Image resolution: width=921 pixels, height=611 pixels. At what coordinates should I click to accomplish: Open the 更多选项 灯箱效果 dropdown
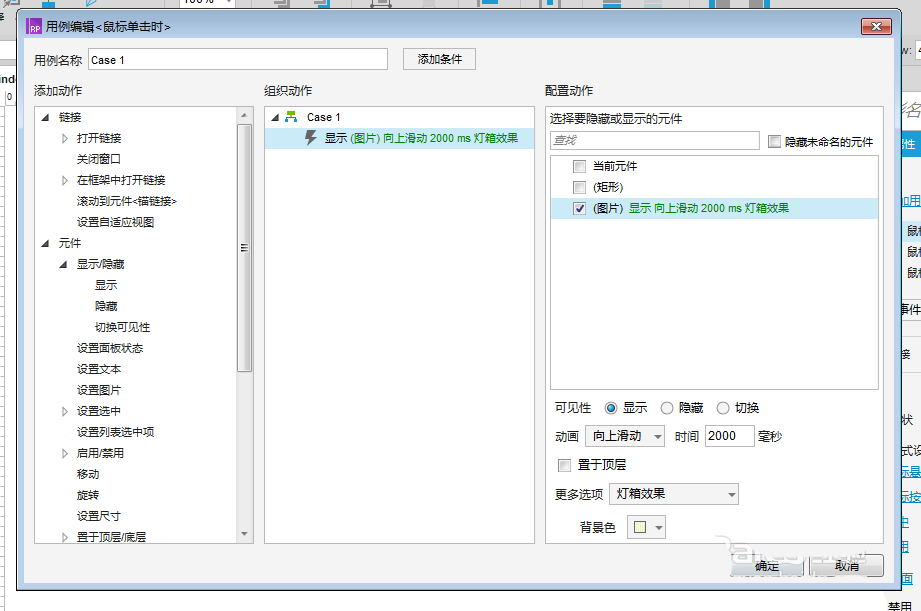(x=674, y=494)
